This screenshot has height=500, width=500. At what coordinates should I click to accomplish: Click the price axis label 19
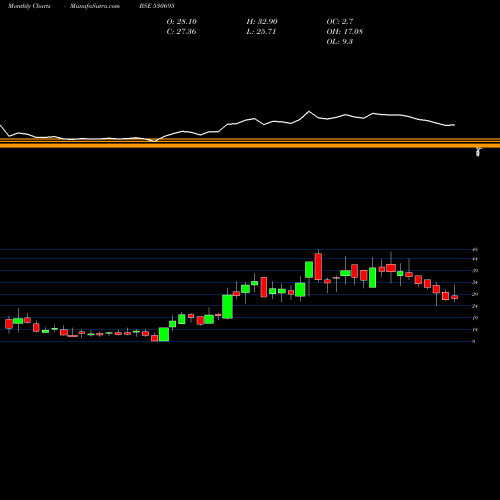click(475, 318)
